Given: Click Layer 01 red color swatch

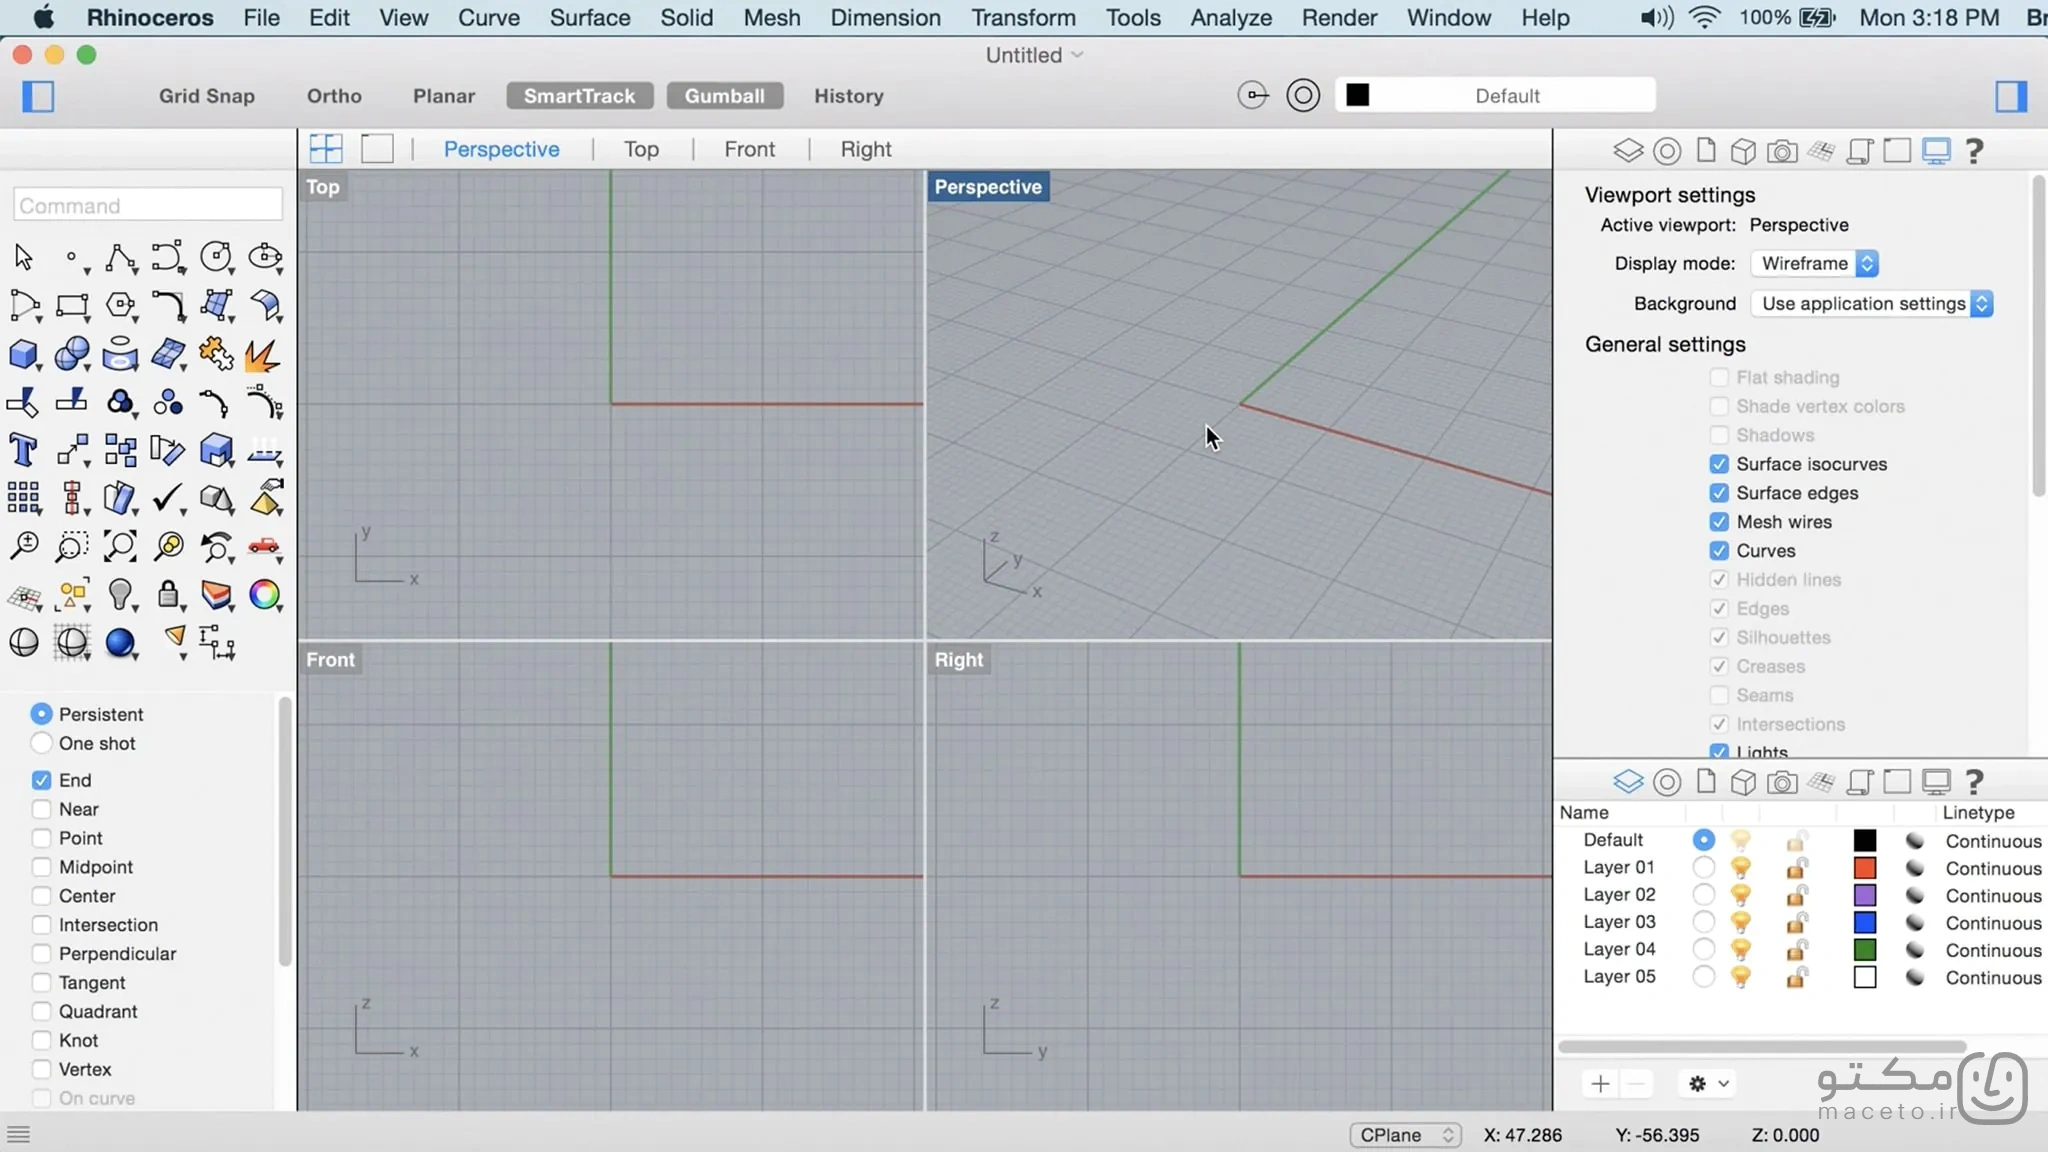Looking at the screenshot, I should tap(1865, 868).
